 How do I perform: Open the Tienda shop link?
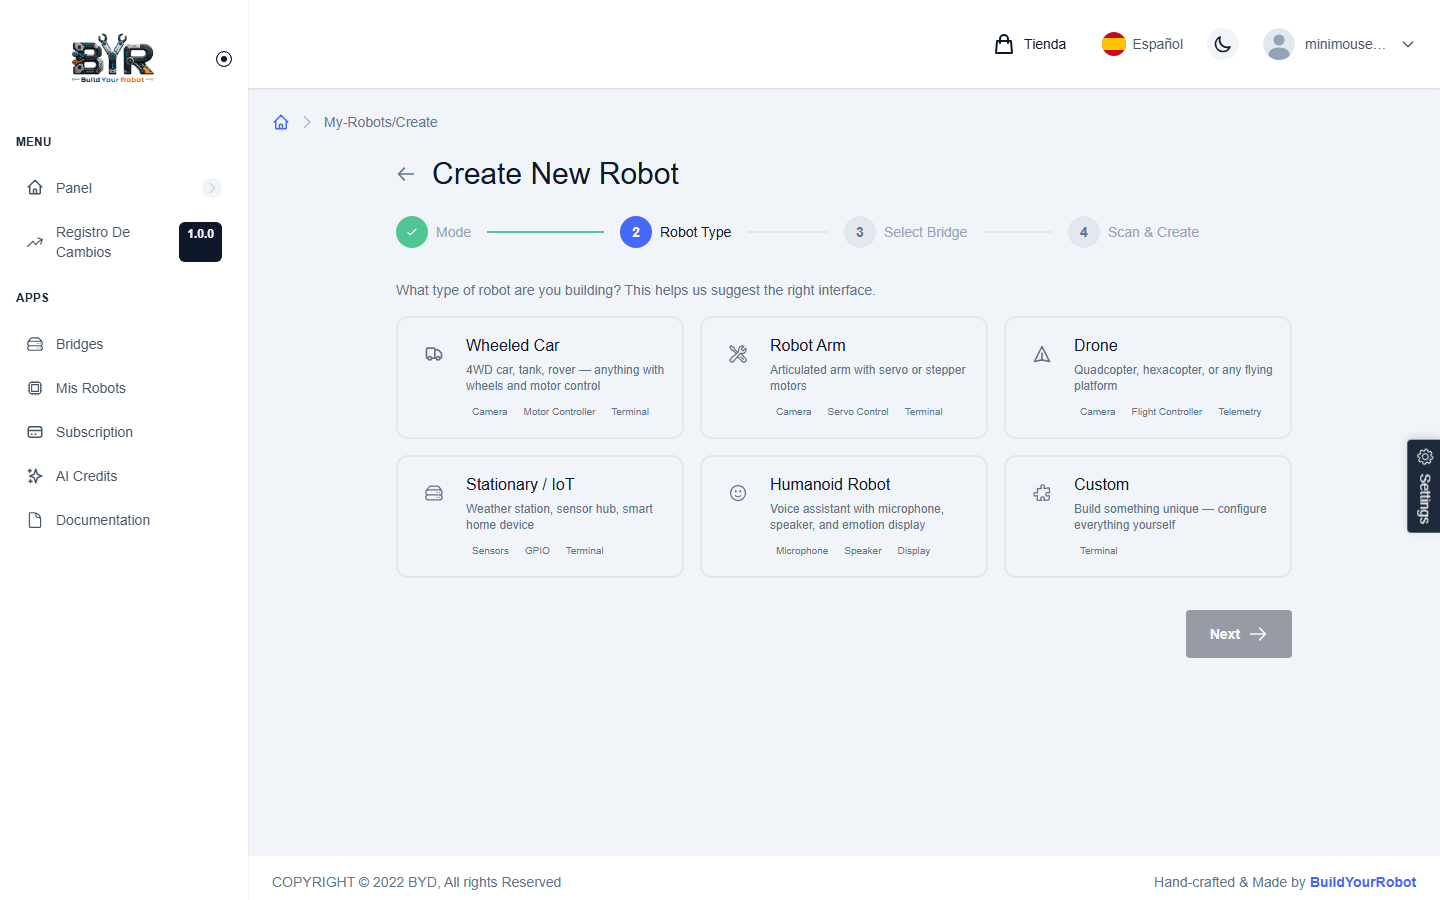coord(1030,44)
